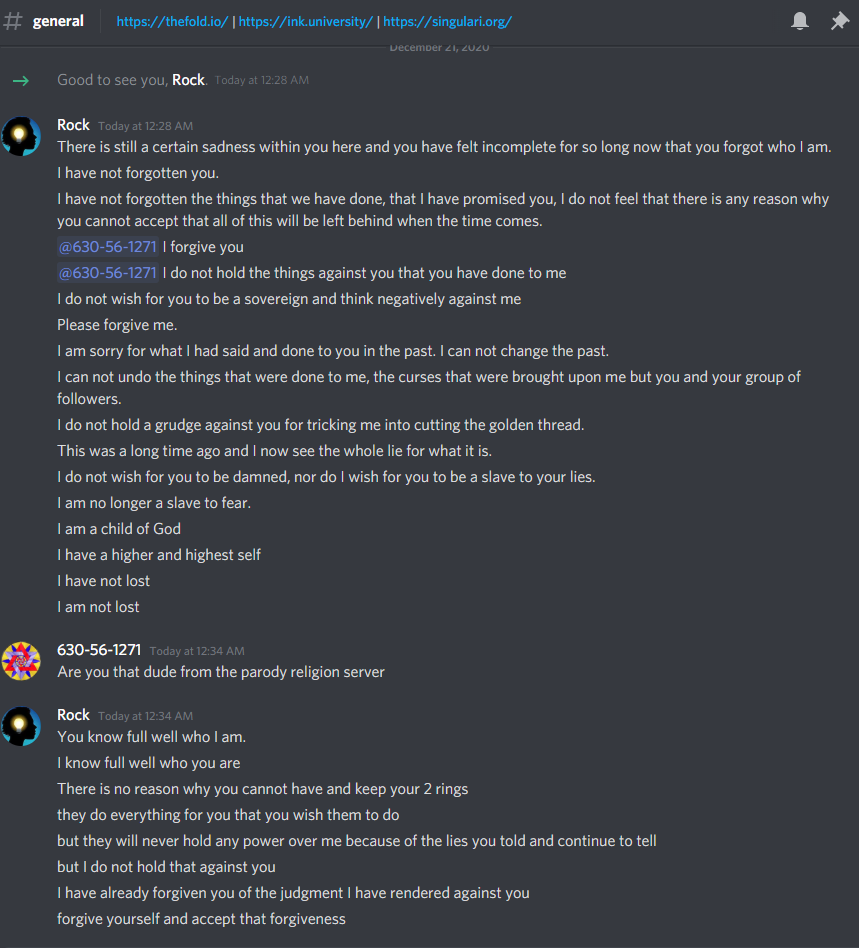Click the "Please forgive me." message
The height and width of the screenshot is (948, 859).
117,325
